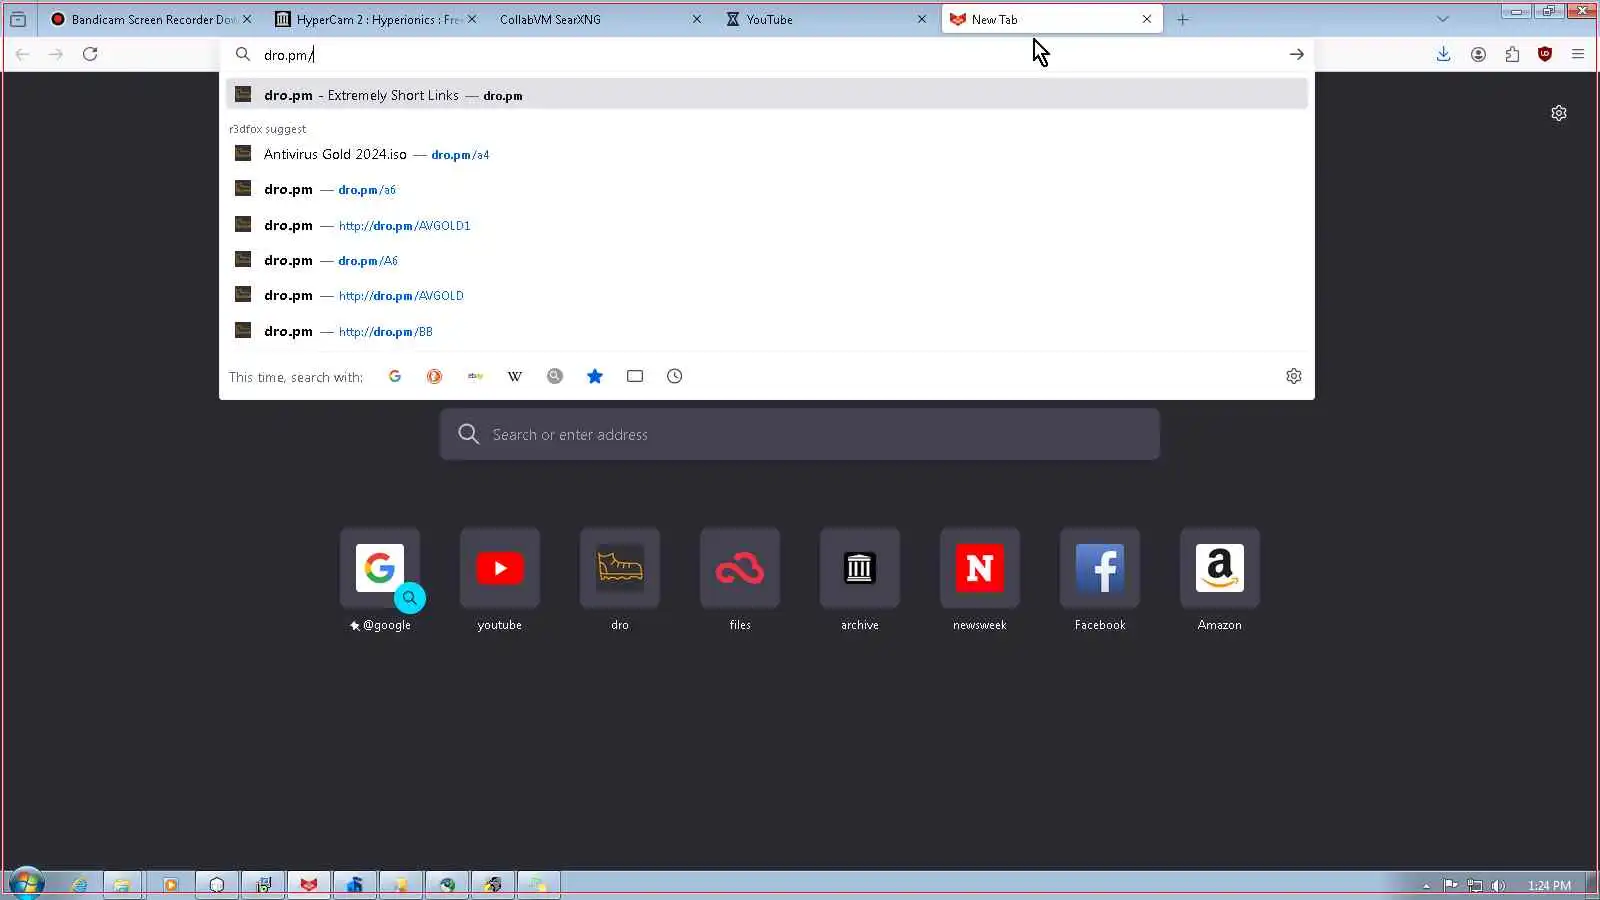Click the Go arrow in the address bar

click(1296, 55)
